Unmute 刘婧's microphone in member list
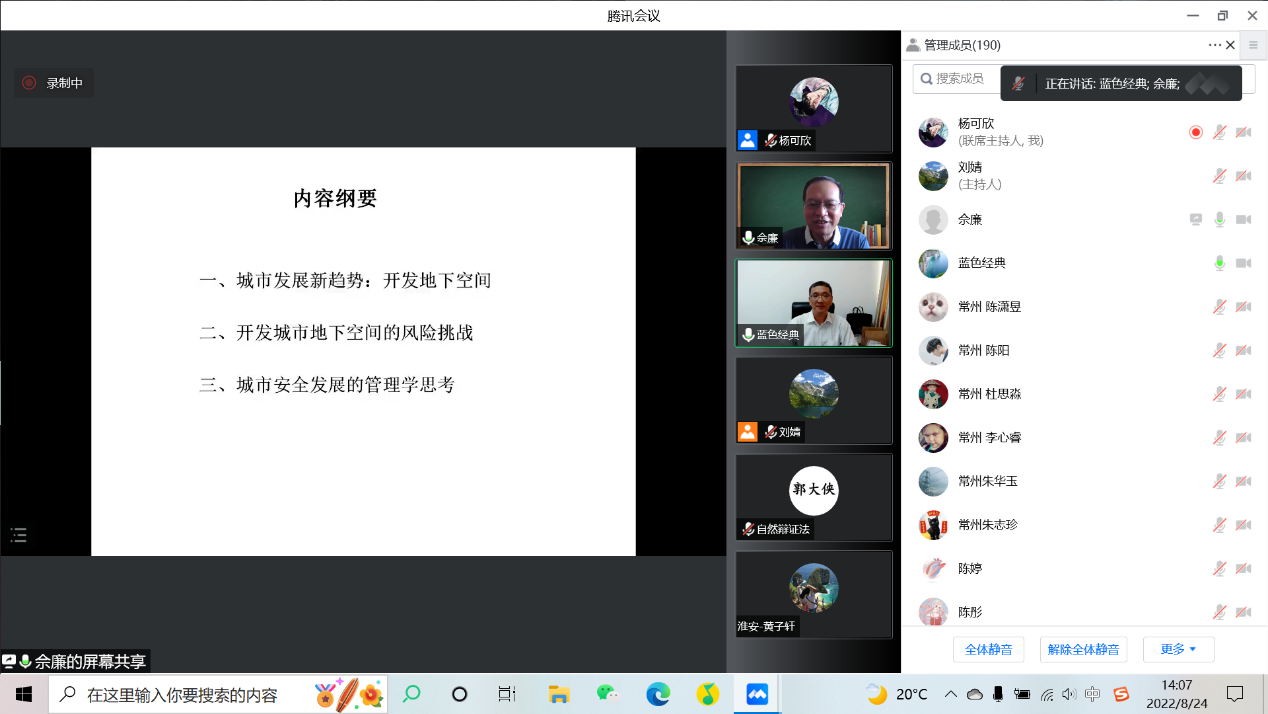This screenshot has width=1268, height=714. (1219, 176)
